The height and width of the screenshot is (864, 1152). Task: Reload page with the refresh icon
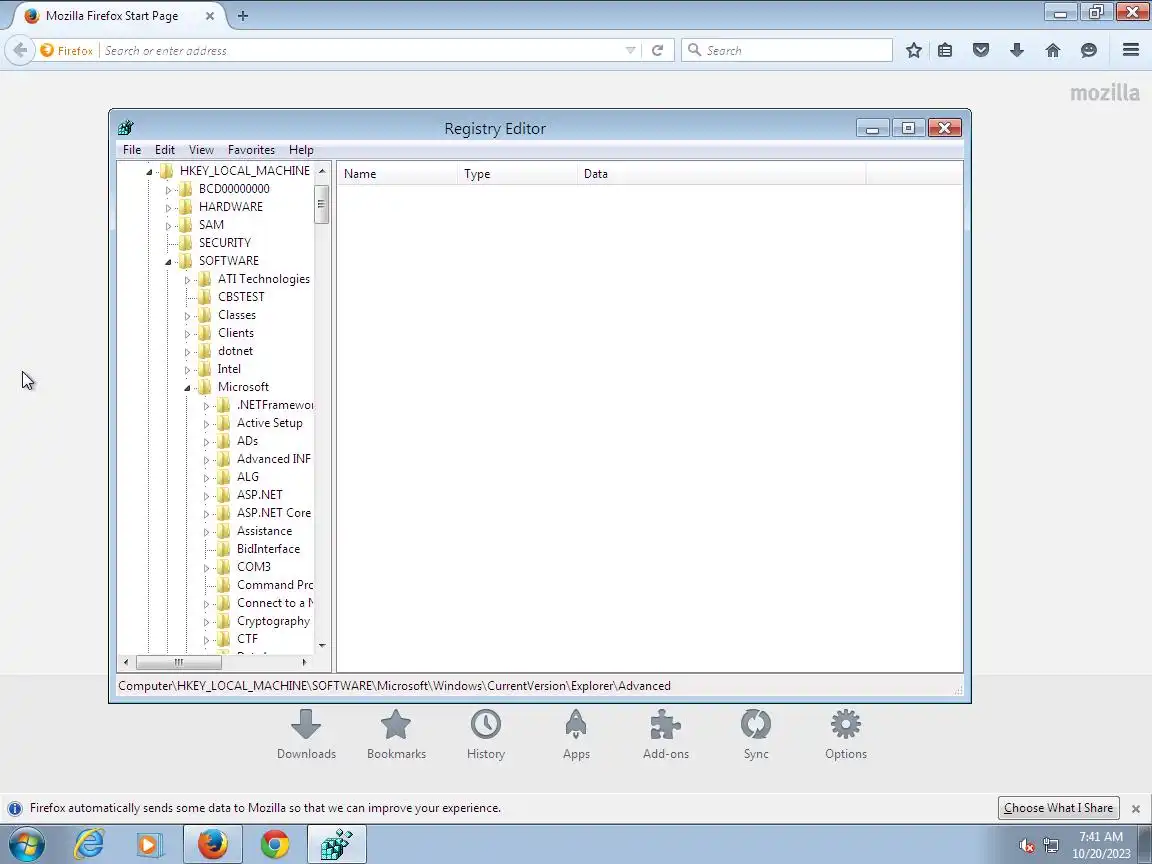[658, 50]
